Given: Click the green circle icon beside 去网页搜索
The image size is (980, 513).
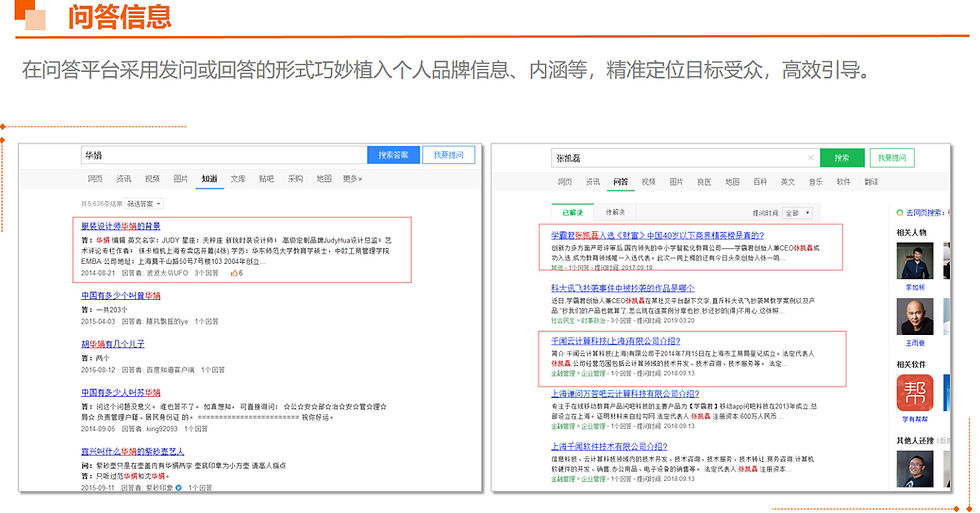Looking at the screenshot, I should pyautogui.click(x=900, y=213).
